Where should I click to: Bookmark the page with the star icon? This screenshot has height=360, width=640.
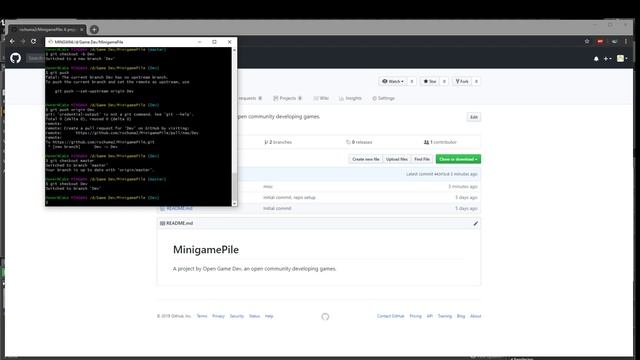click(587, 41)
